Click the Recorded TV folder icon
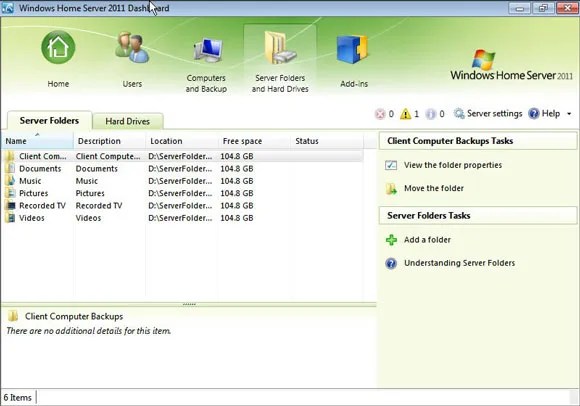The image size is (580, 406). 10,206
